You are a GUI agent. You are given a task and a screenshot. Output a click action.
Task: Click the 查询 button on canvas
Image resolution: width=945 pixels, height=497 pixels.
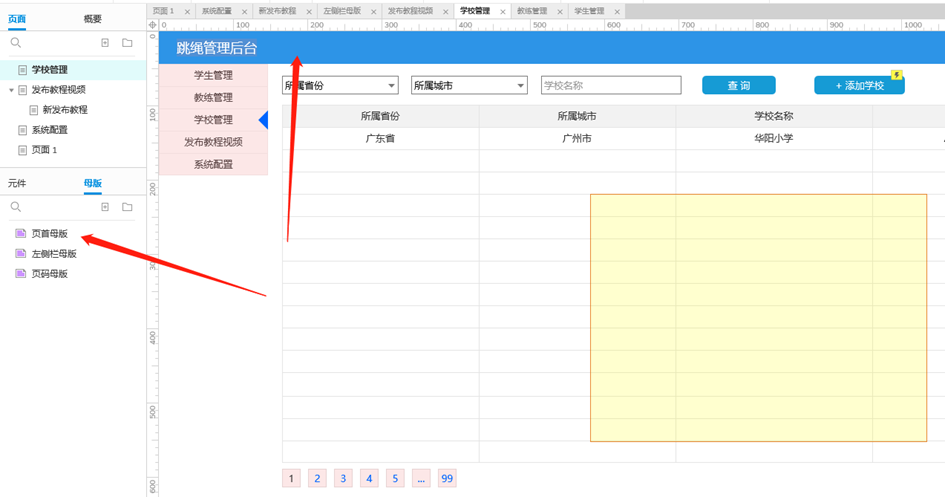738,86
